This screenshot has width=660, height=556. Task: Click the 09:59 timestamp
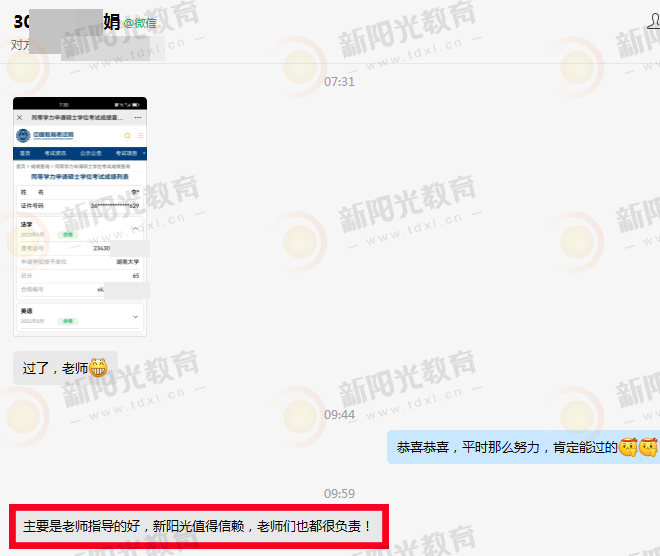(x=339, y=493)
